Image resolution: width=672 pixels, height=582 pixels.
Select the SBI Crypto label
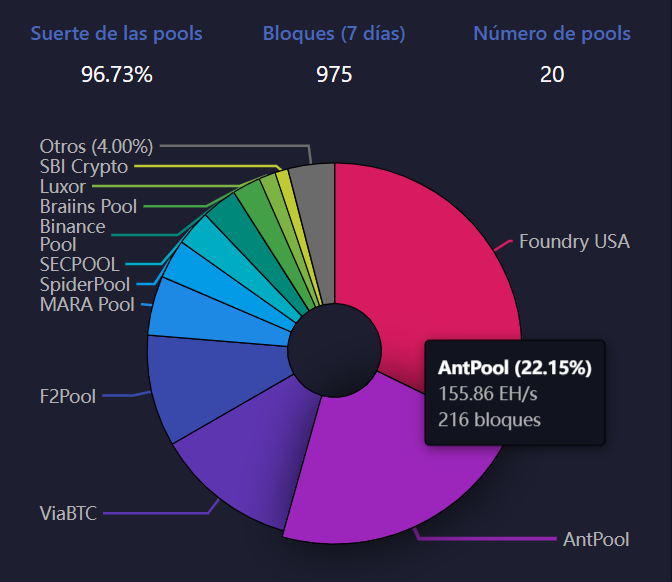click(x=84, y=167)
